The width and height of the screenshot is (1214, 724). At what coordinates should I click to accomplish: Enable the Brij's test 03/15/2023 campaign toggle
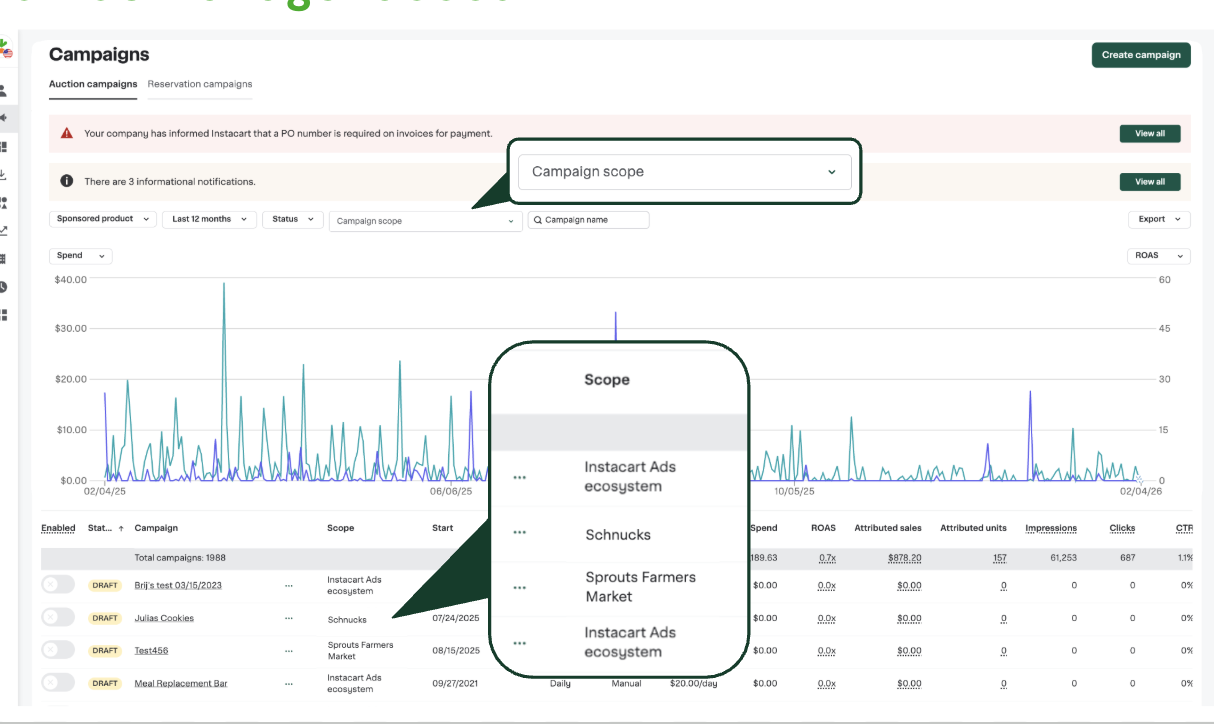click(58, 585)
